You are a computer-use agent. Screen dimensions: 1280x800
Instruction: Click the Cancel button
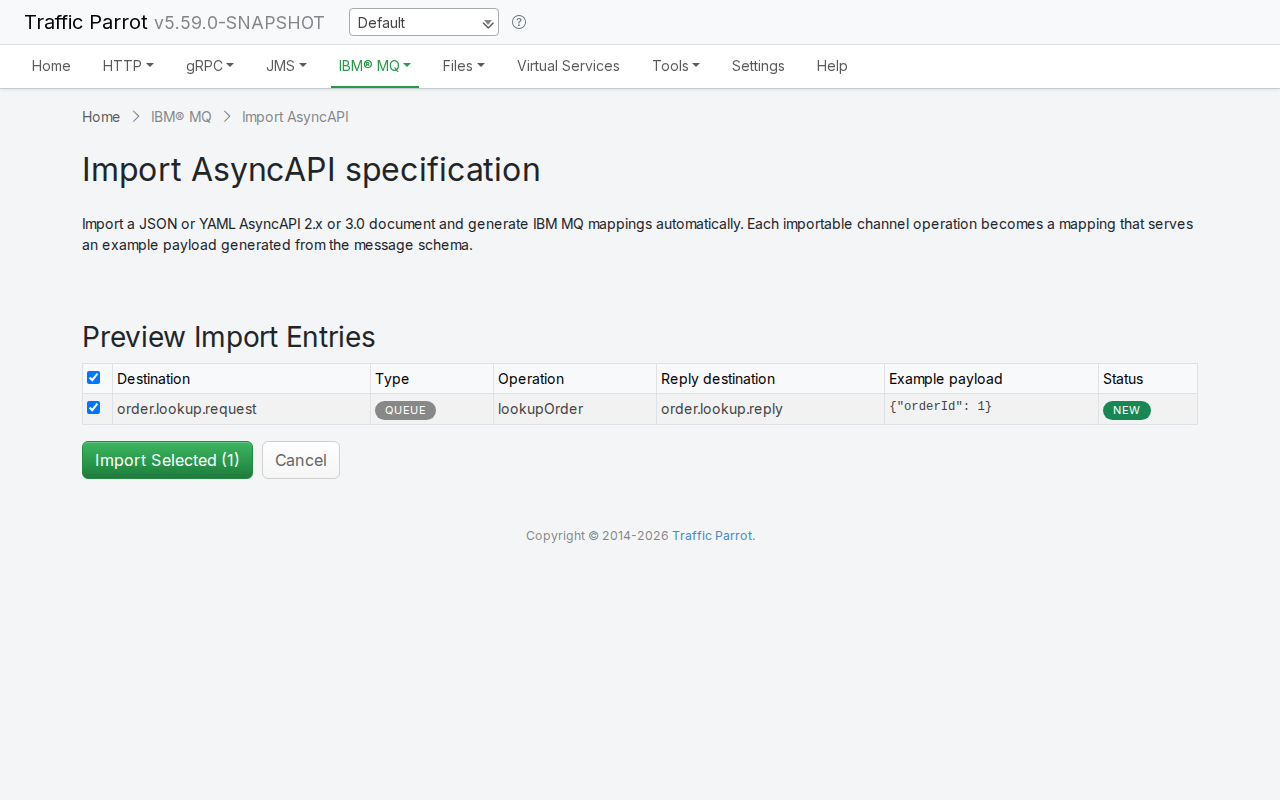click(301, 460)
